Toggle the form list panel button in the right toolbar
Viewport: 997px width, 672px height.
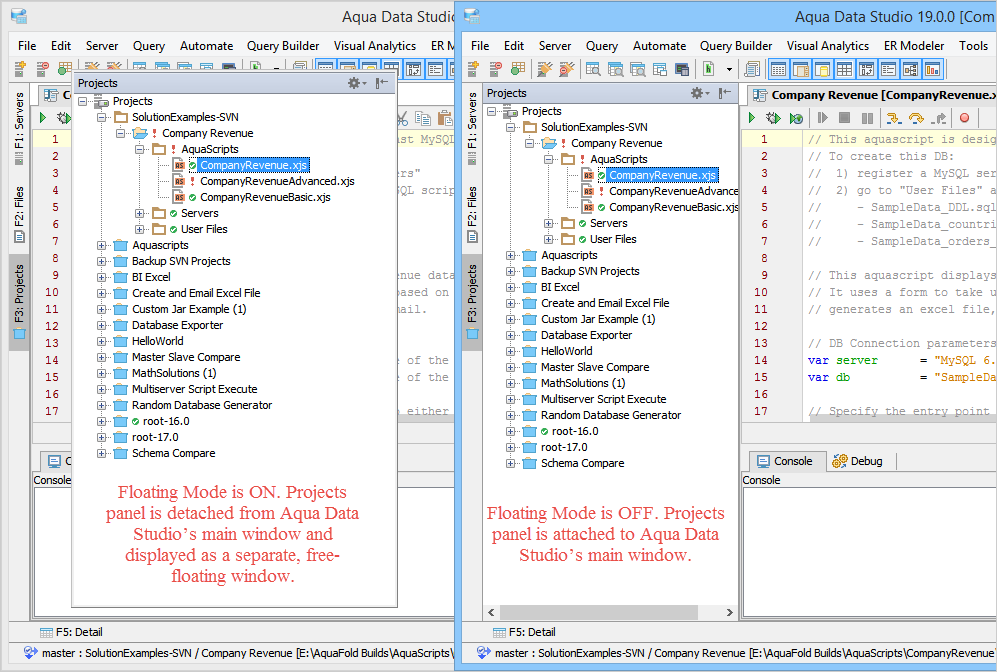tap(889, 69)
